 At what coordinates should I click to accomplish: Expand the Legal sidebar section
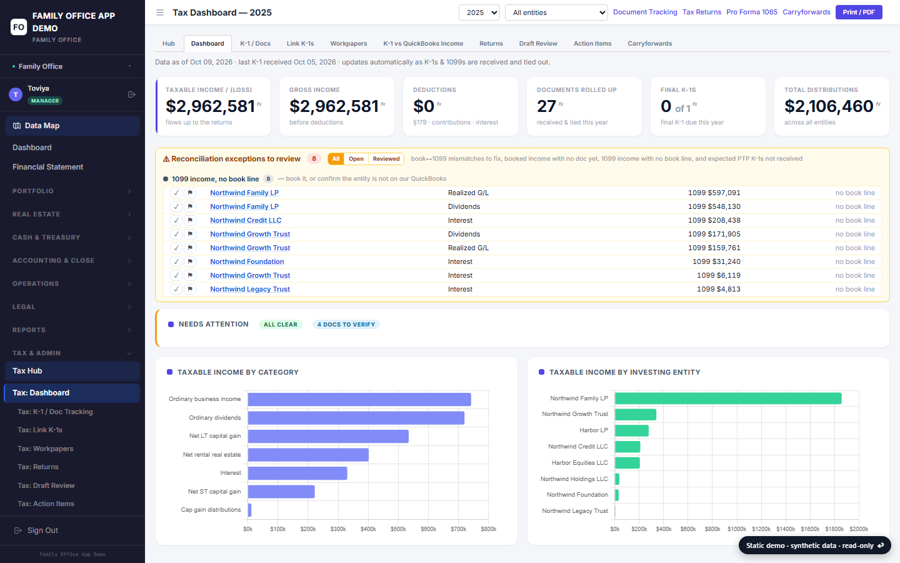coord(72,307)
